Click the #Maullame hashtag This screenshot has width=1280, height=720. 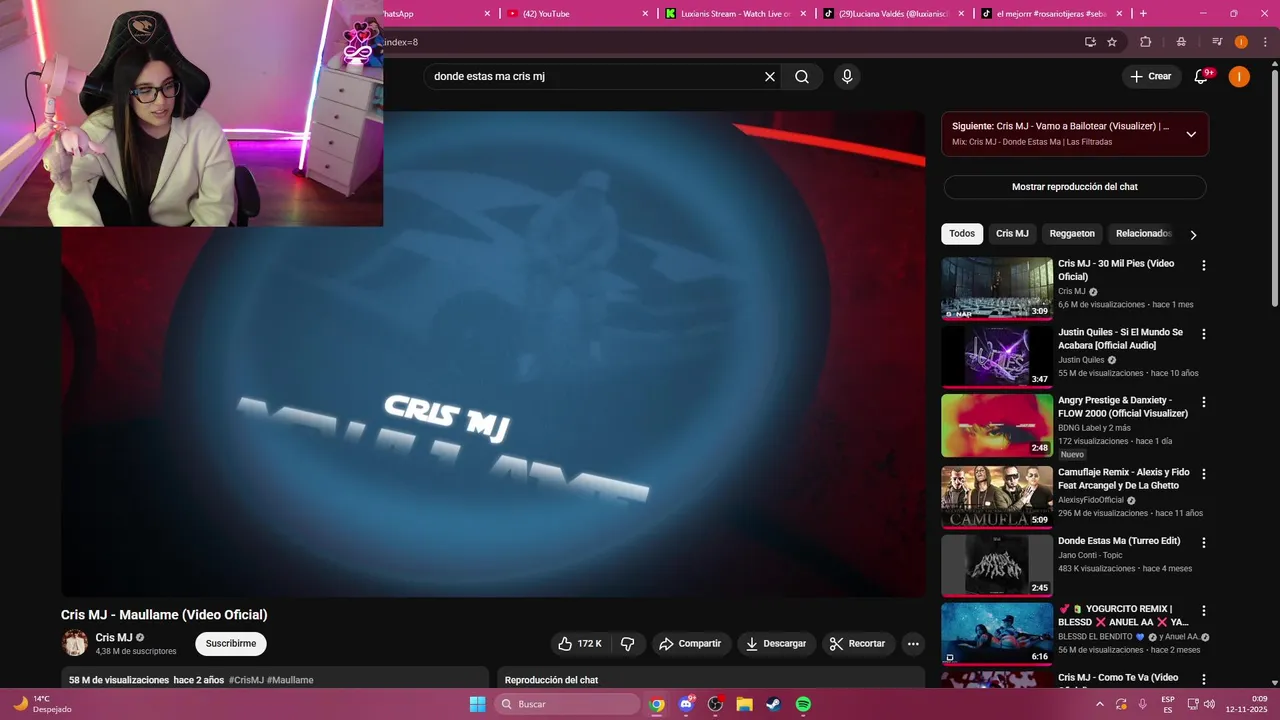click(x=290, y=680)
